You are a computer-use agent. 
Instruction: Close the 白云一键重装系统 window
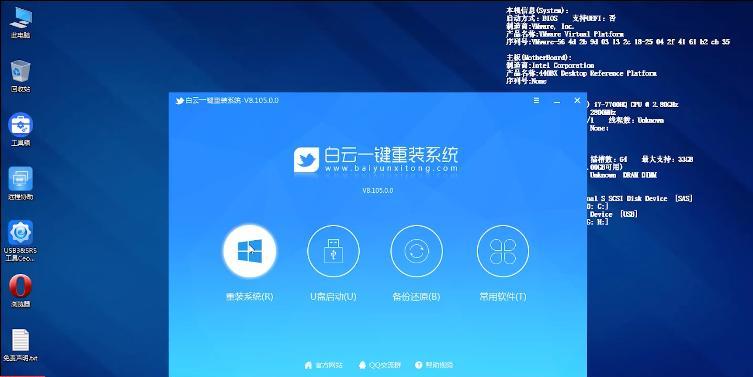(577, 100)
